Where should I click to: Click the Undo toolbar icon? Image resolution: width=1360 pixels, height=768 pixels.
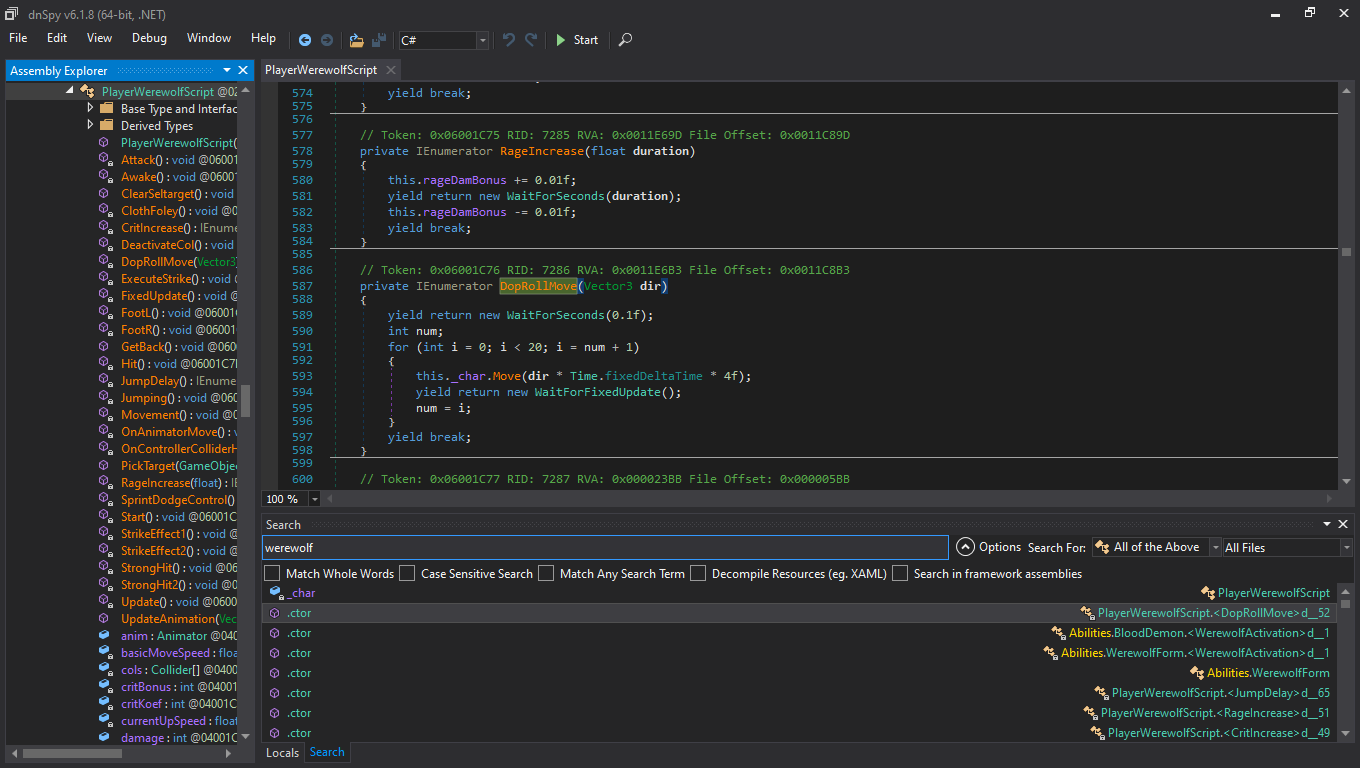click(509, 40)
